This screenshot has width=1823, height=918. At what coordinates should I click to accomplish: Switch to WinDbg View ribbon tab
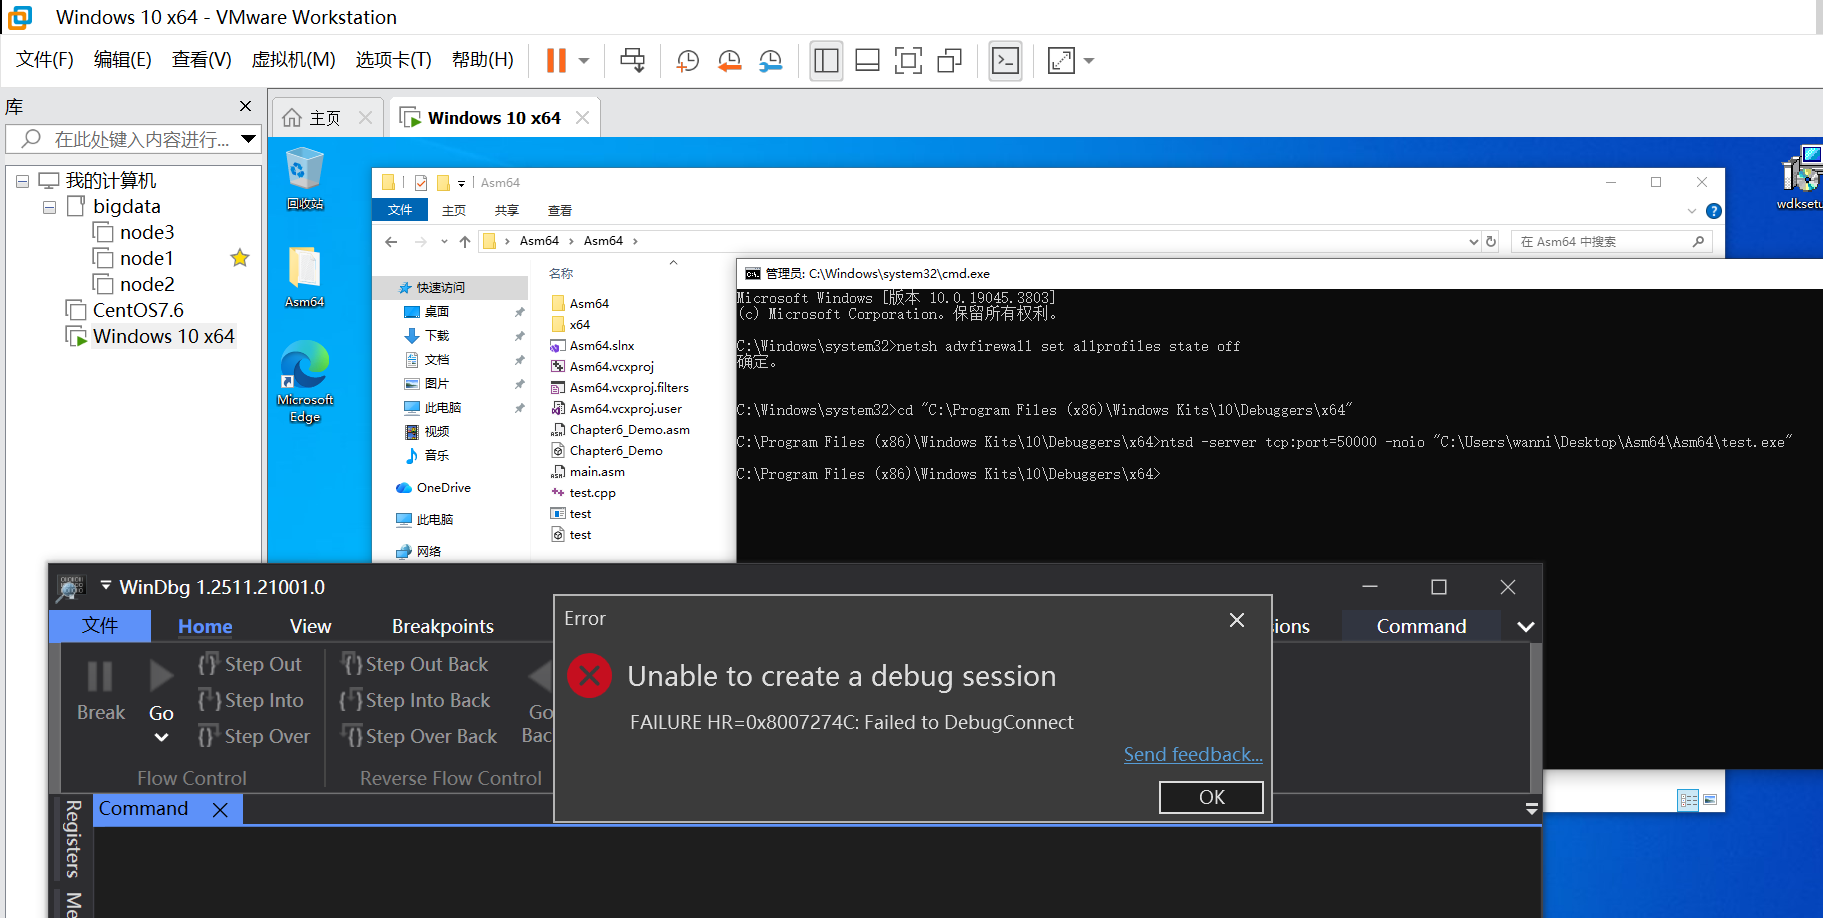310,626
